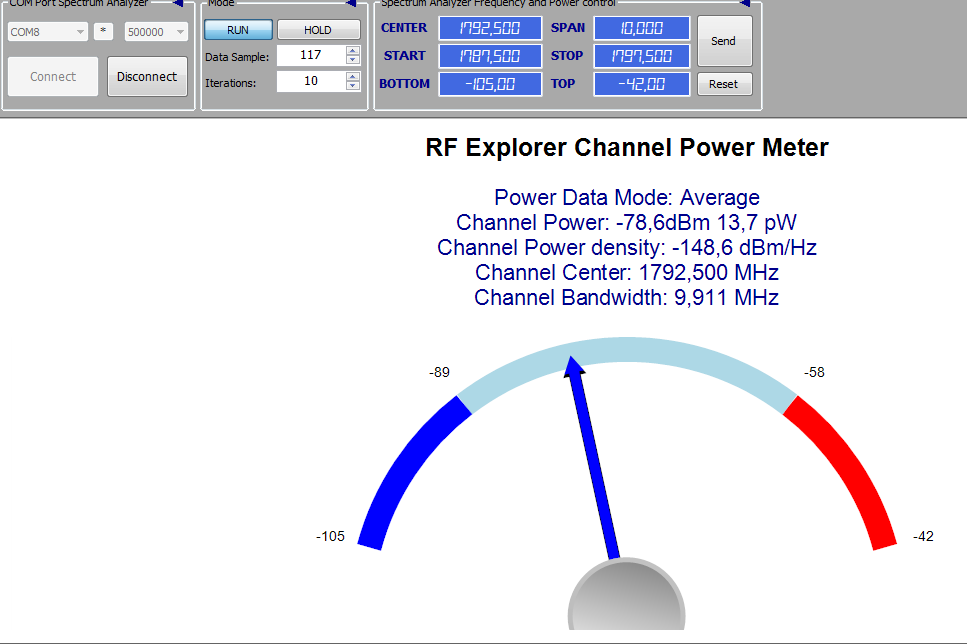Click the light blue middle gauge segment
The height and width of the screenshot is (644, 967).
click(x=627, y=352)
